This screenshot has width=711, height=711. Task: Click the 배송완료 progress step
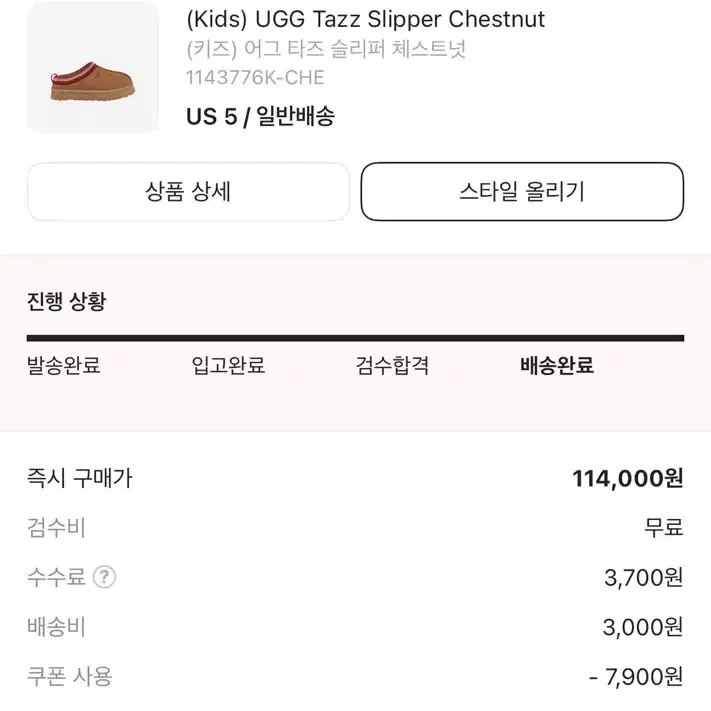click(557, 365)
